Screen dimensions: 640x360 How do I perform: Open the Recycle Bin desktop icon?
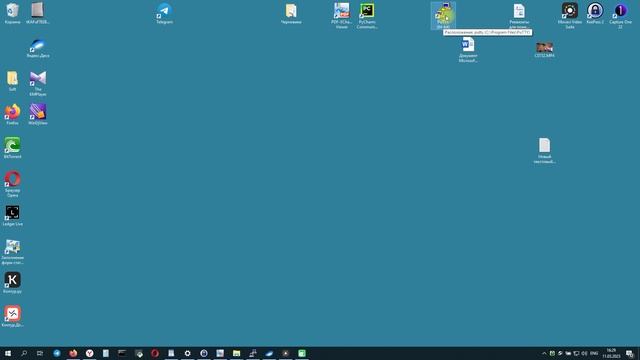coord(12,13)
